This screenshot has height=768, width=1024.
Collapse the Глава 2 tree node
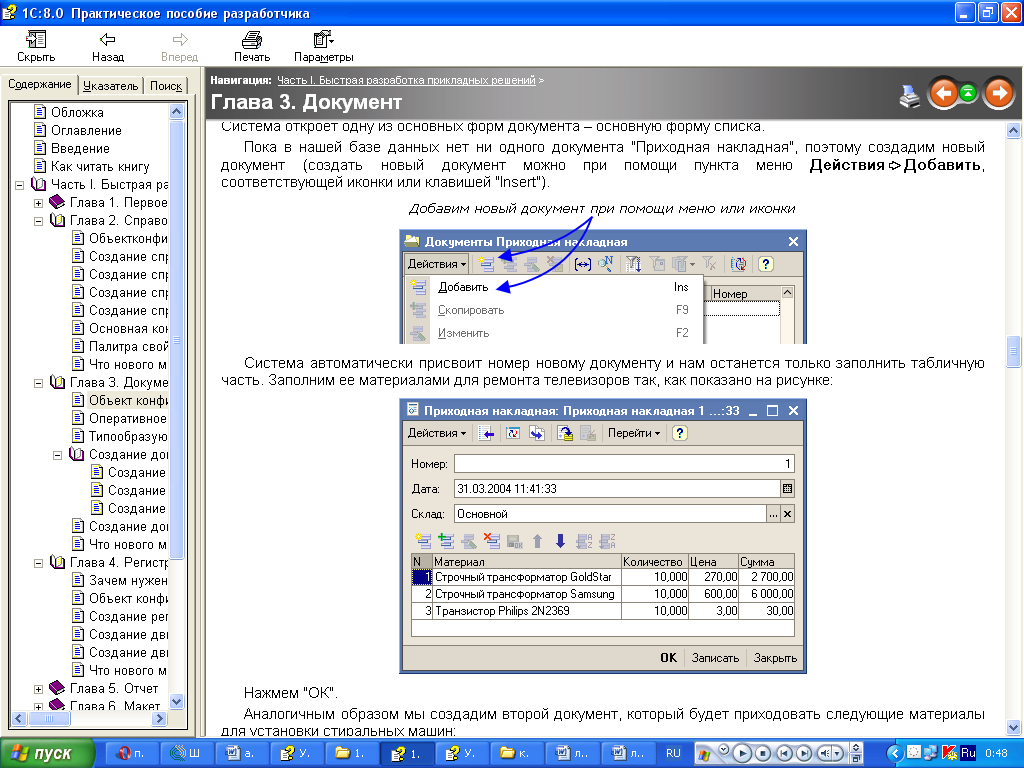[39, 221]
